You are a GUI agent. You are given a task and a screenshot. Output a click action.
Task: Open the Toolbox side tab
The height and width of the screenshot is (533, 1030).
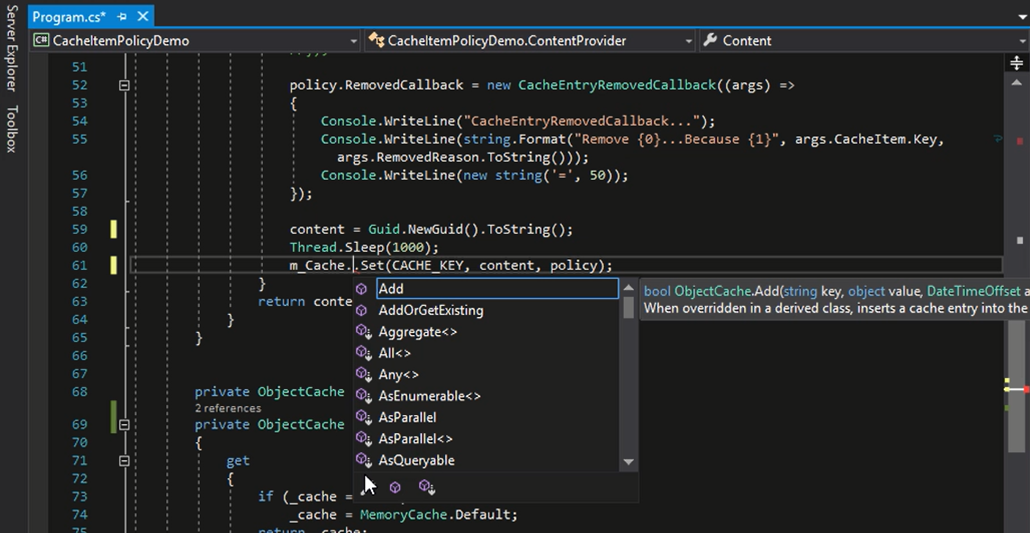(11, 128)
